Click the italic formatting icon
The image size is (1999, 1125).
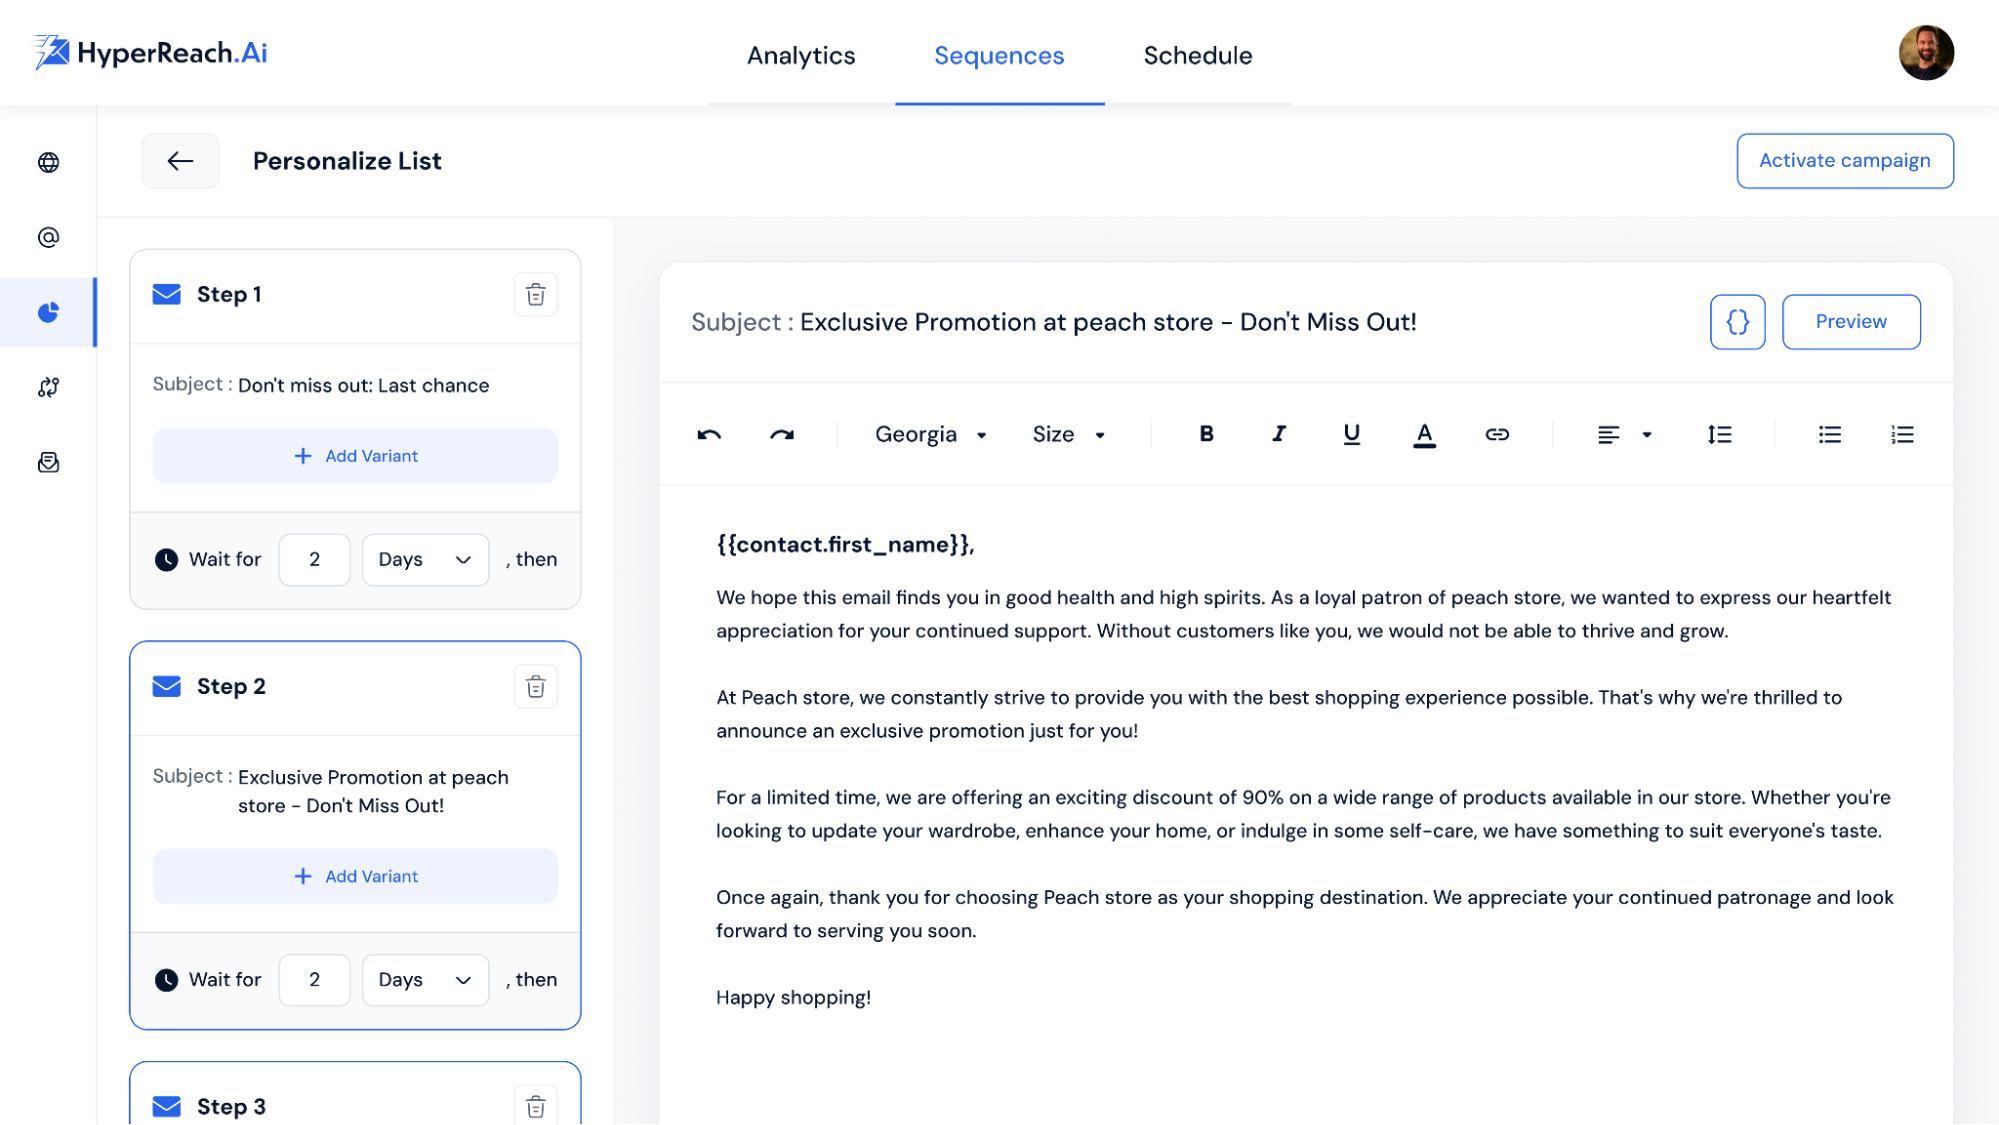click(1277, 433)
